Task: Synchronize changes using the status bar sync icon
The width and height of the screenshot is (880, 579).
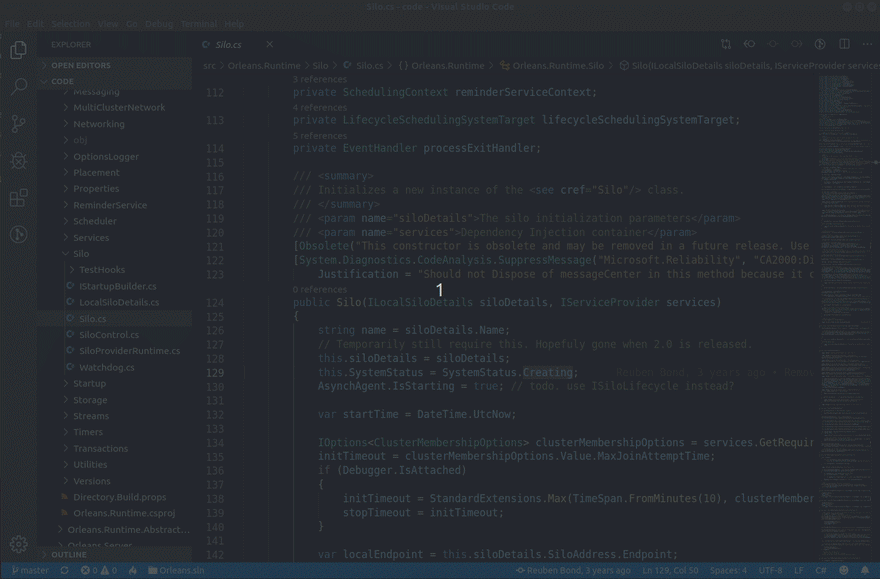Action: [x=65, y=571]
